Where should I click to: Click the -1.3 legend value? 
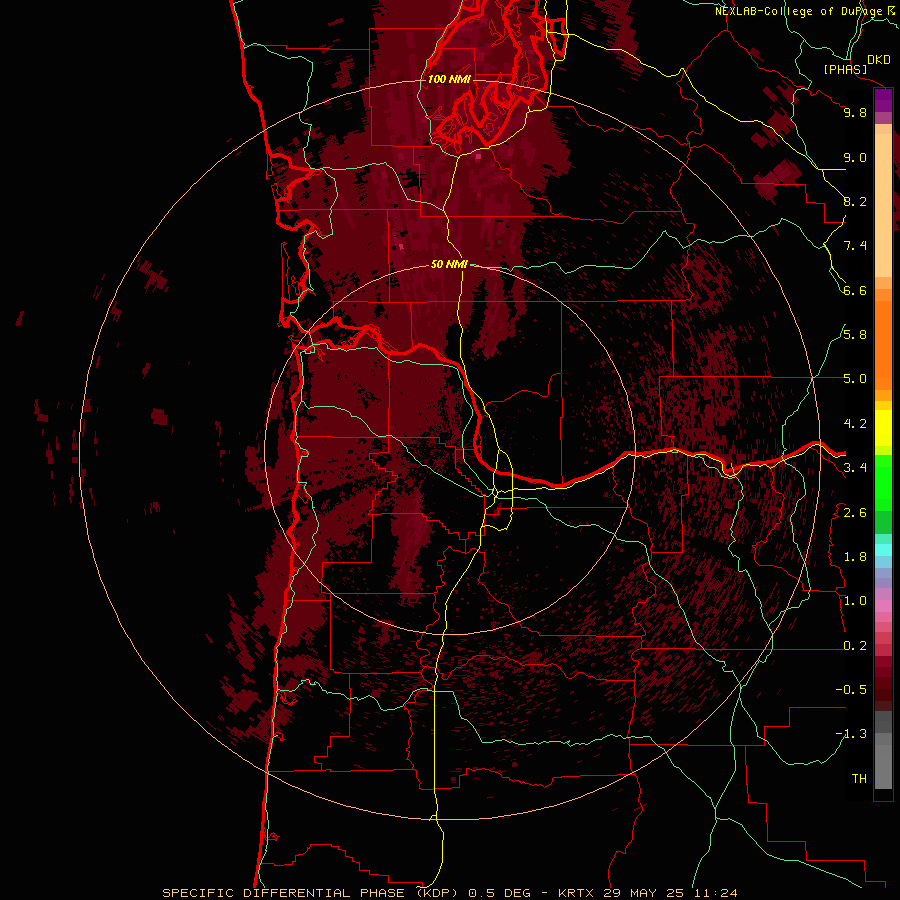(x=851, y=734)
